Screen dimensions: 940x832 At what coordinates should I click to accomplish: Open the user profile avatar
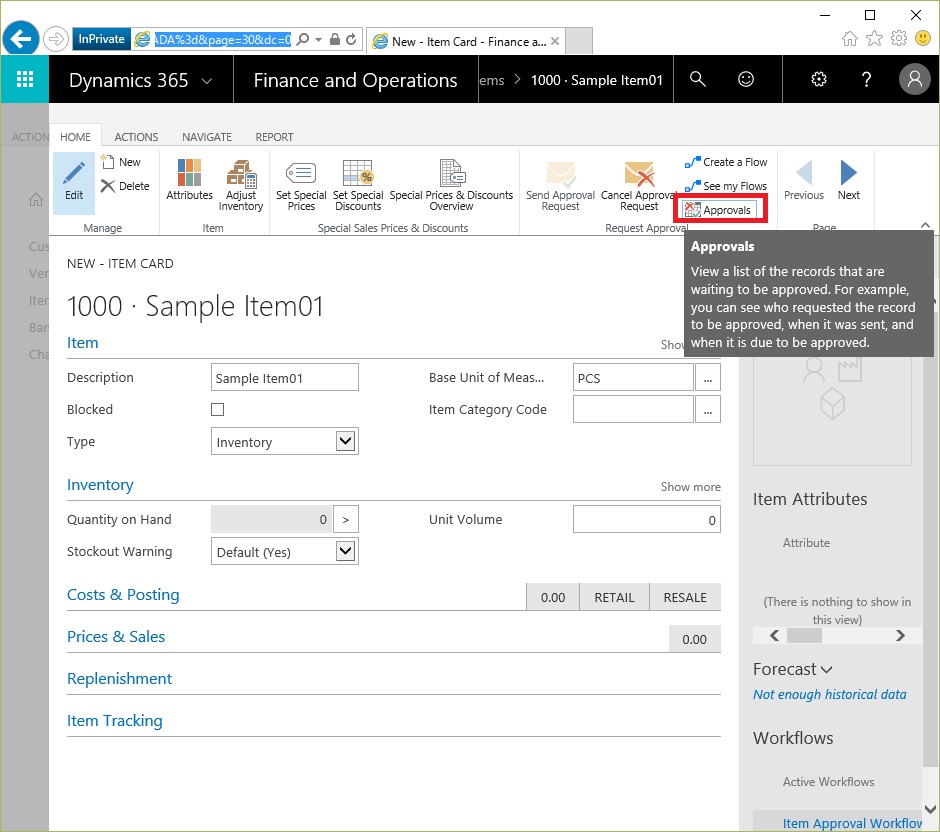915,79
